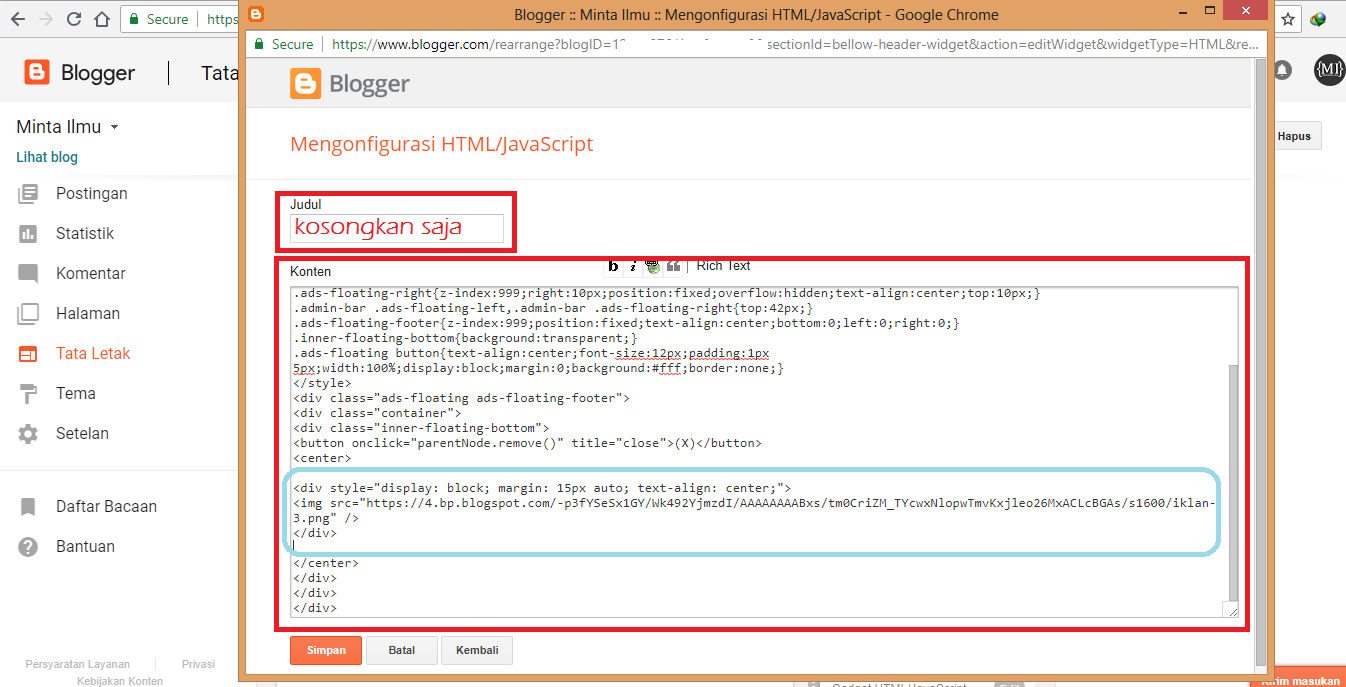
Task: Open Daftar Bacaan in the sidebar
Action: click(106, 506)
